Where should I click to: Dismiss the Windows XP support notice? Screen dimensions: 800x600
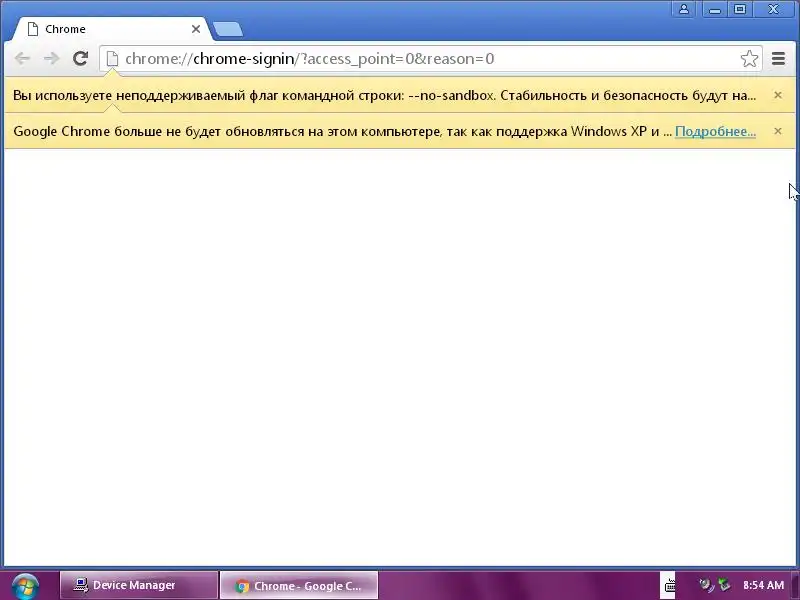click(778, 131)
